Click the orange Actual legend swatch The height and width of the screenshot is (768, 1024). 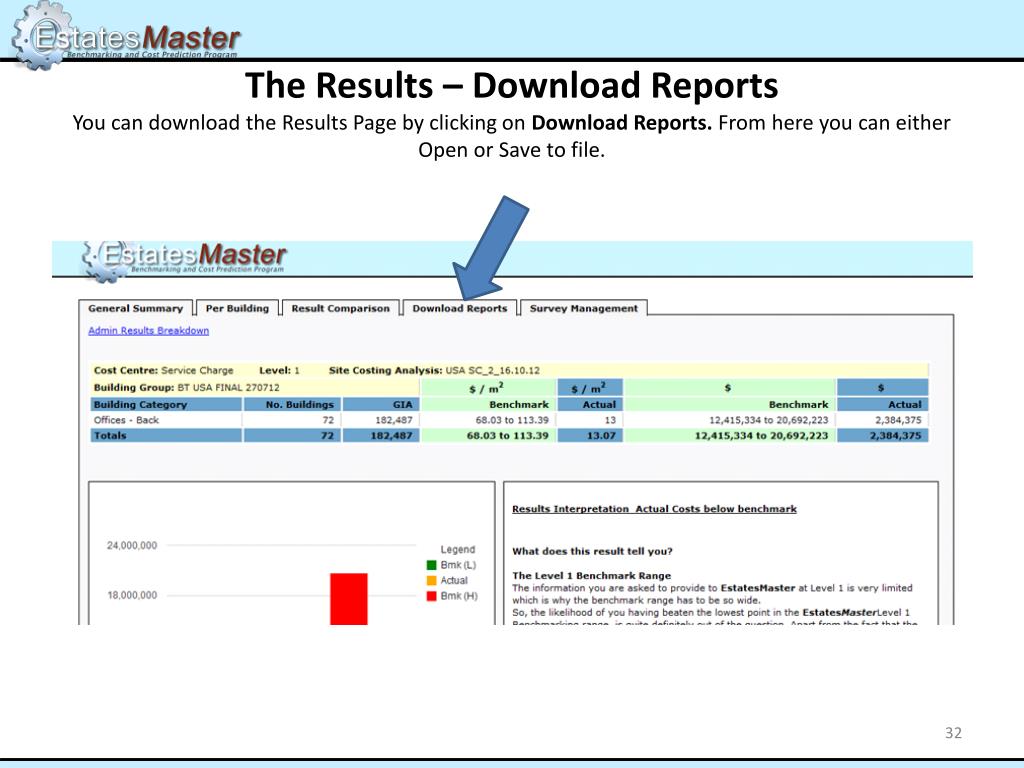(x=431, y=581)
